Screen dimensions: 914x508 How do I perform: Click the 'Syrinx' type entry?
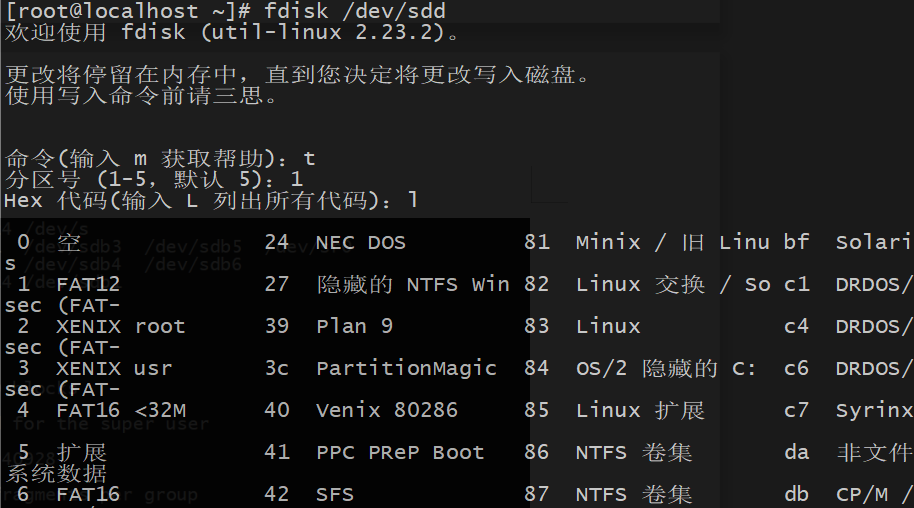(874, 410)
